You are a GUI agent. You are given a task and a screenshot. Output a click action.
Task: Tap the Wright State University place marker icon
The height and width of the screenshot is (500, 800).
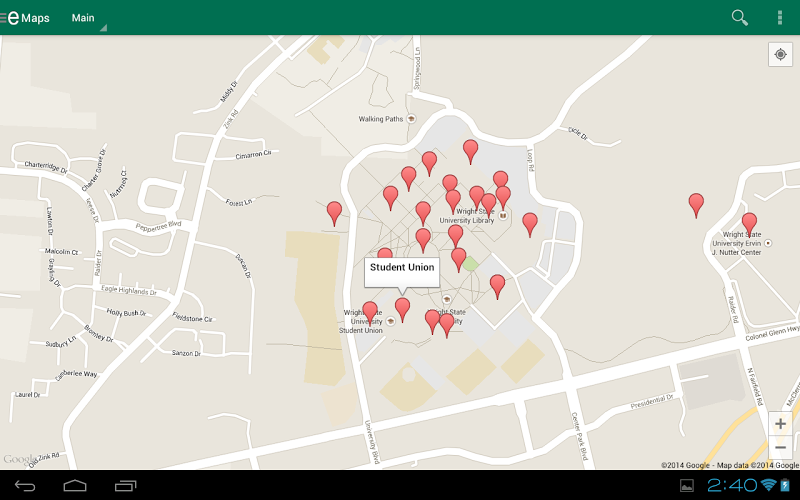[447, 299]
